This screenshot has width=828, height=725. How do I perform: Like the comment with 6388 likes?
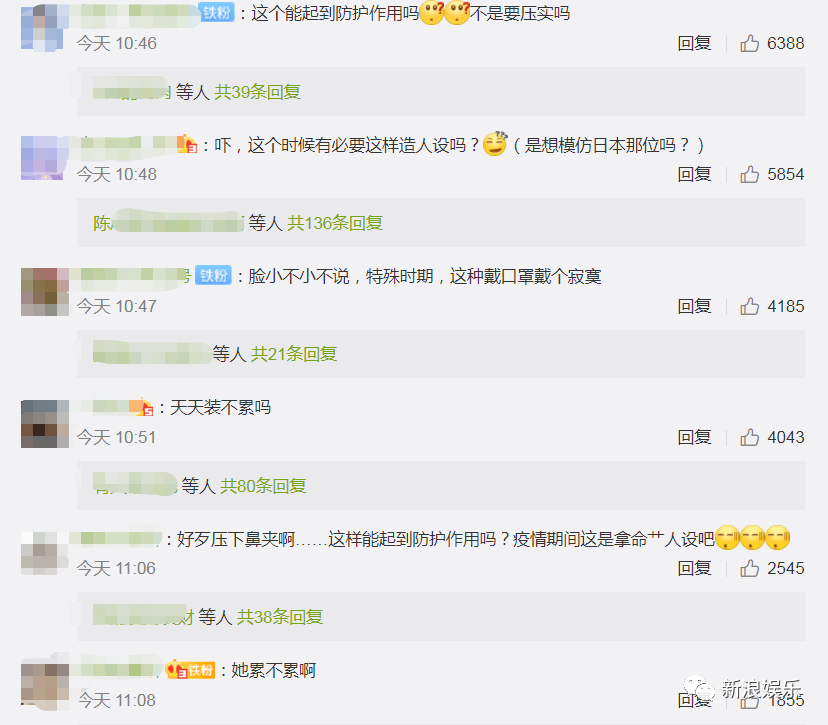[x=749, y=43]
